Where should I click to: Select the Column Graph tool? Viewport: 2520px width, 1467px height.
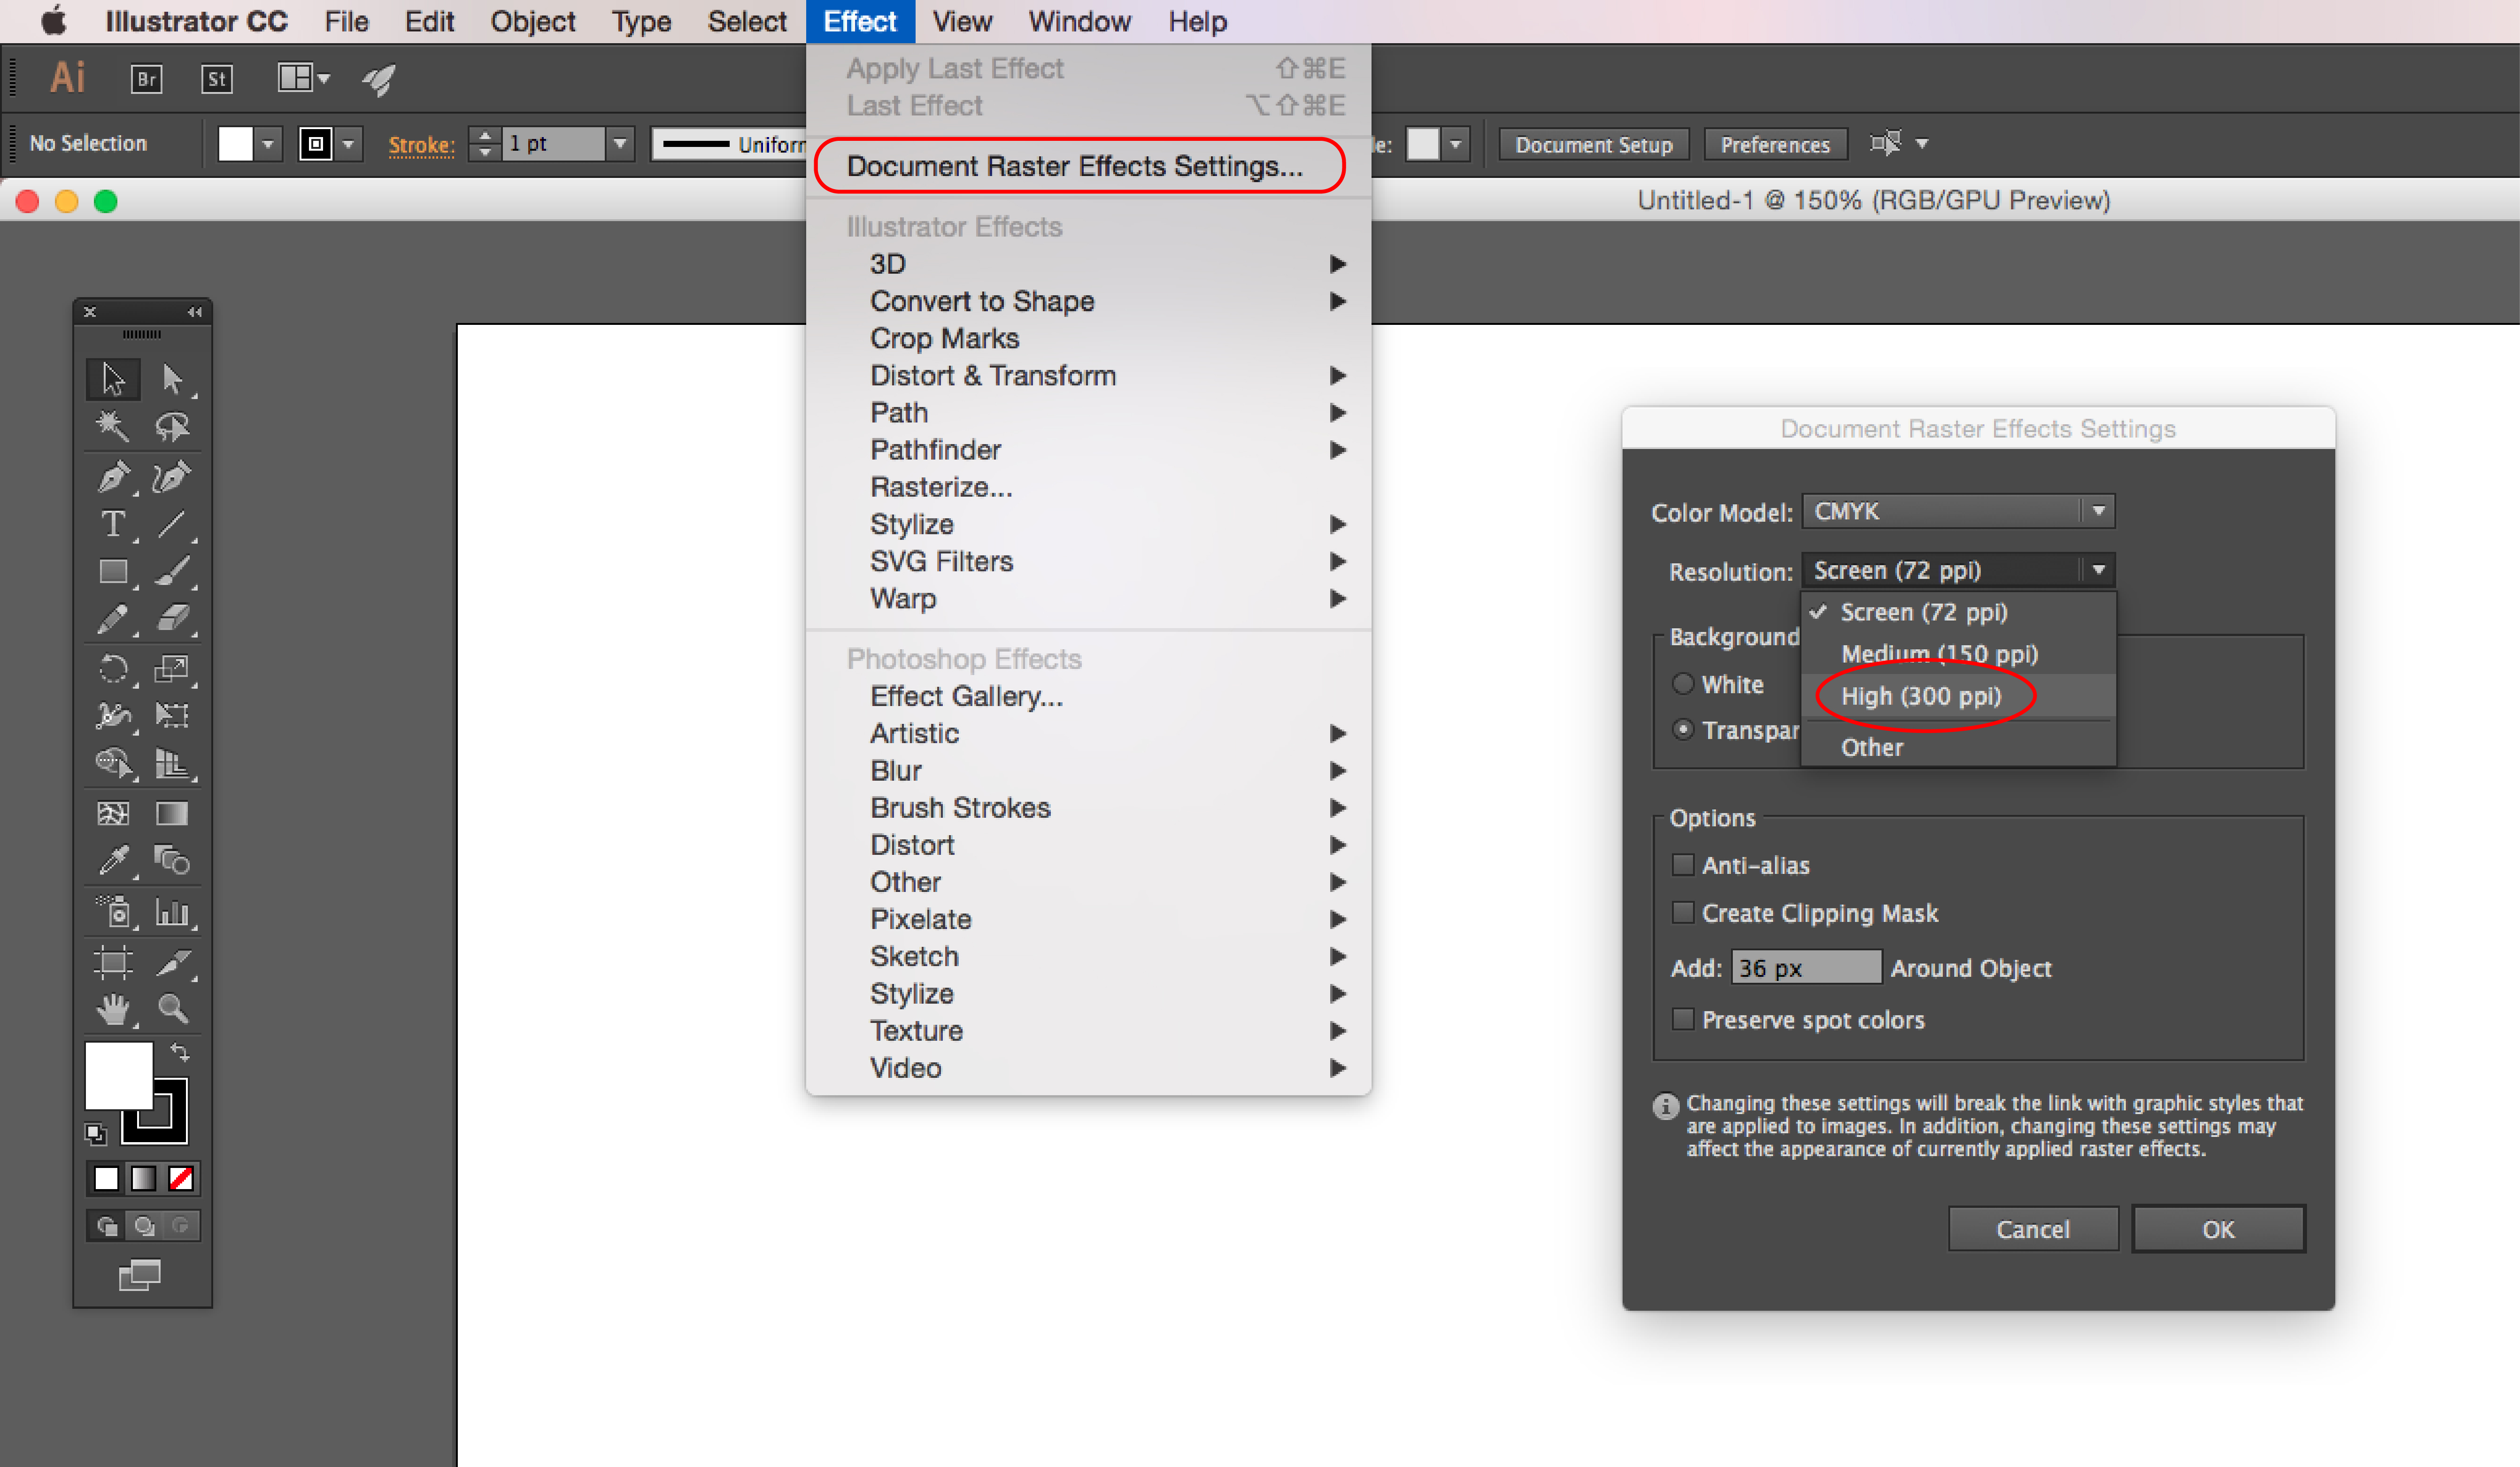172,912
